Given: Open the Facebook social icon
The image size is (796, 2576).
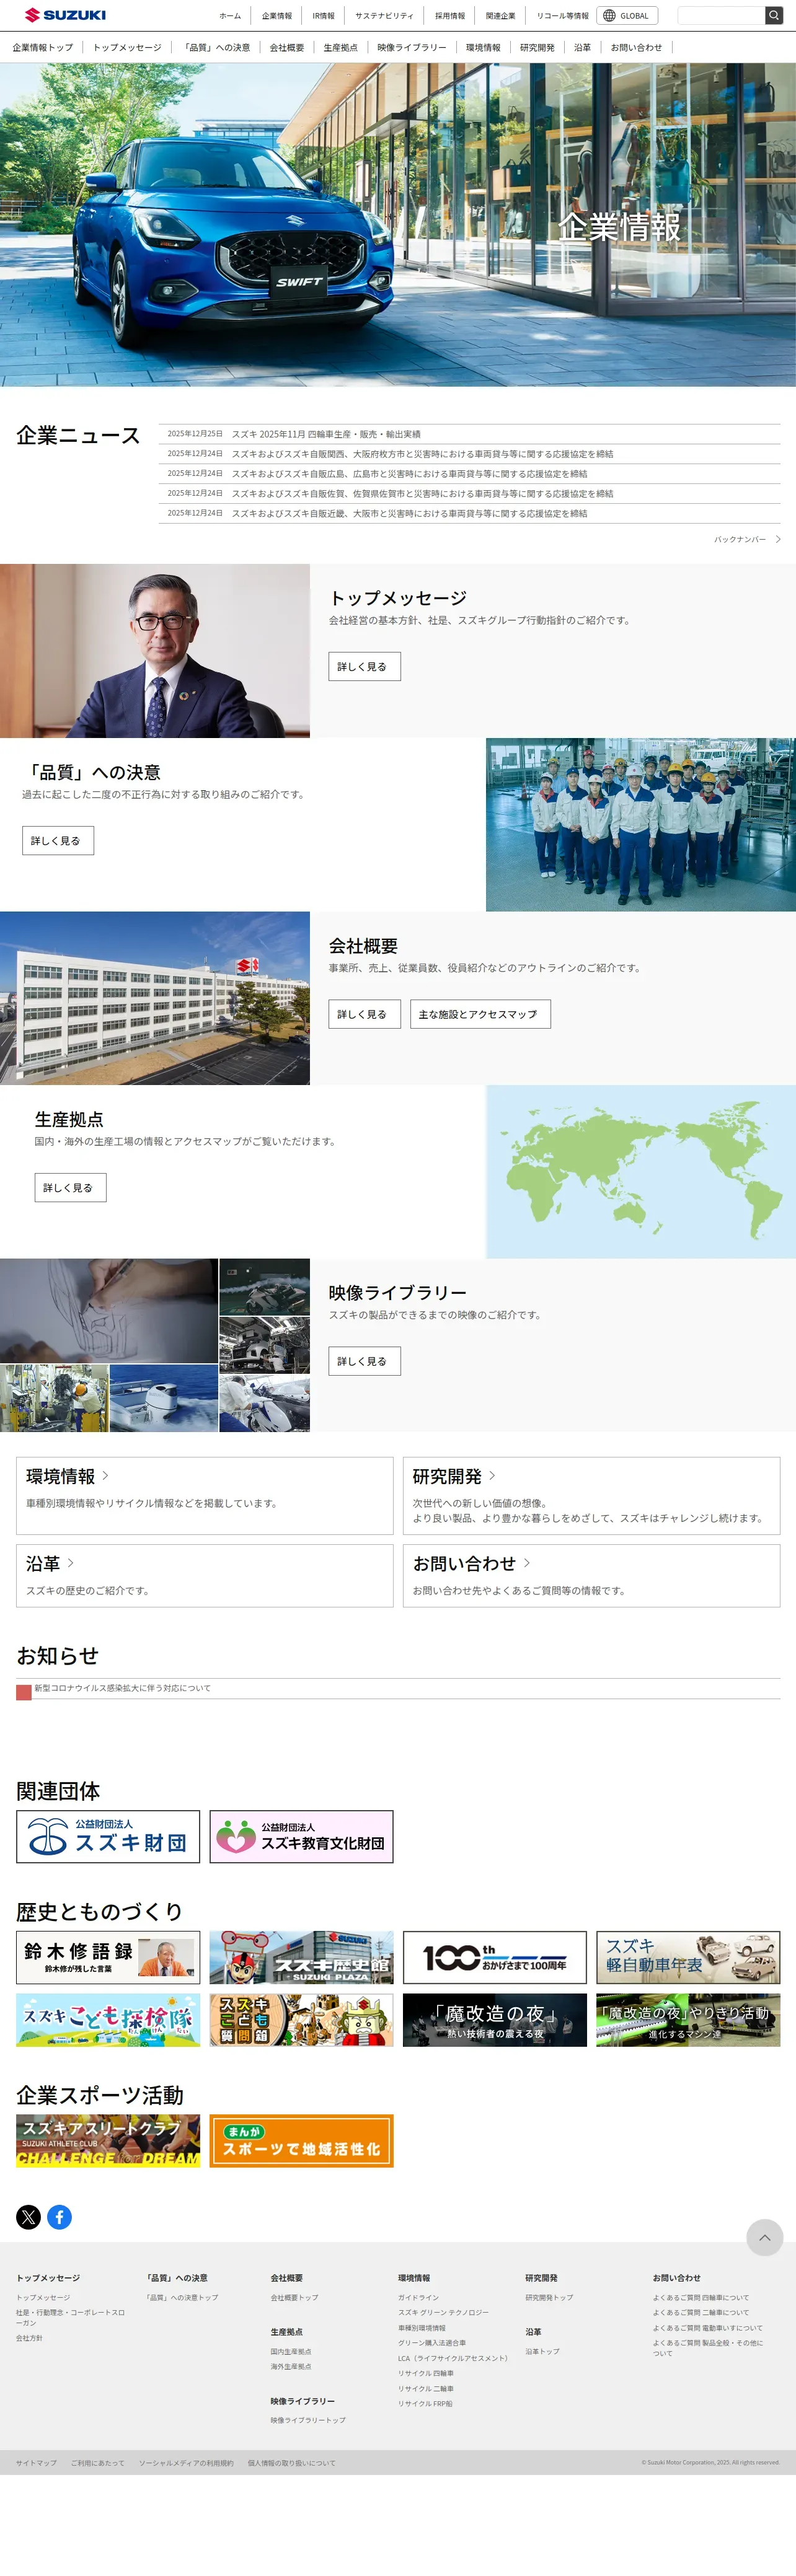Looking at the screenshot, I should (59, 2217).
